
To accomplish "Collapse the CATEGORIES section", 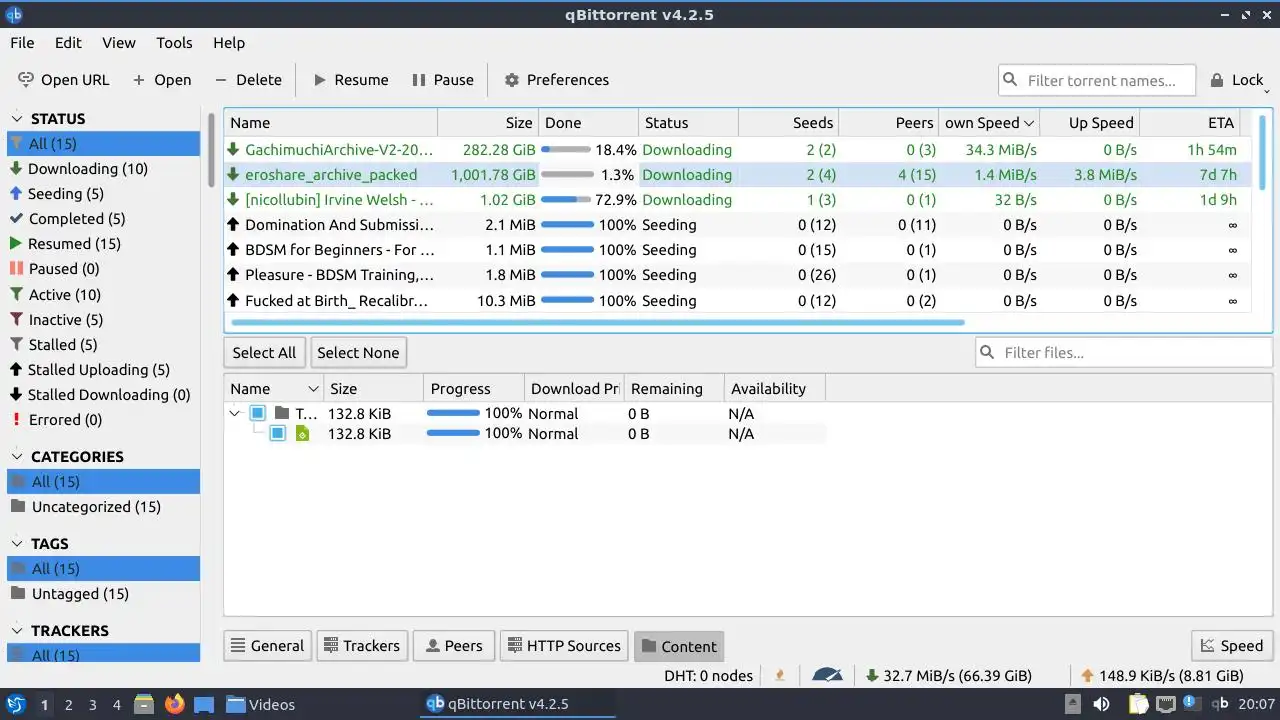I will [x=16, y=456].
